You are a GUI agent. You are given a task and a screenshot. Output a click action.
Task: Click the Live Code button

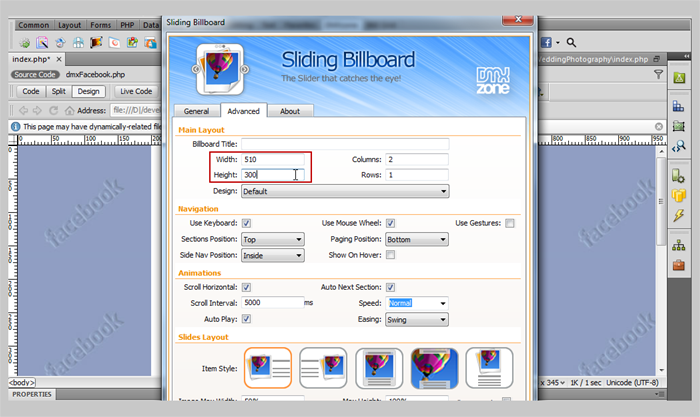(136, 91)
